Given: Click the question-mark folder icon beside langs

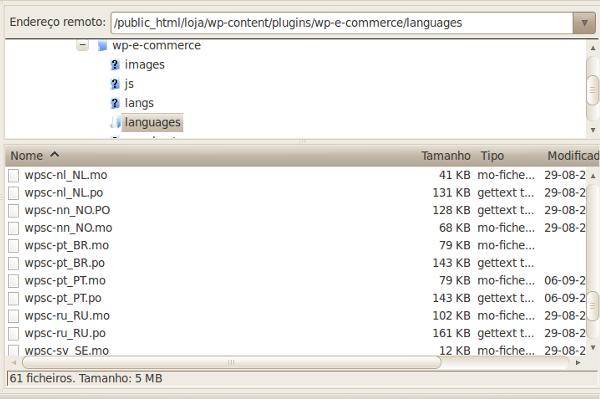Looking at the screenshot, I should click(115, 103).
